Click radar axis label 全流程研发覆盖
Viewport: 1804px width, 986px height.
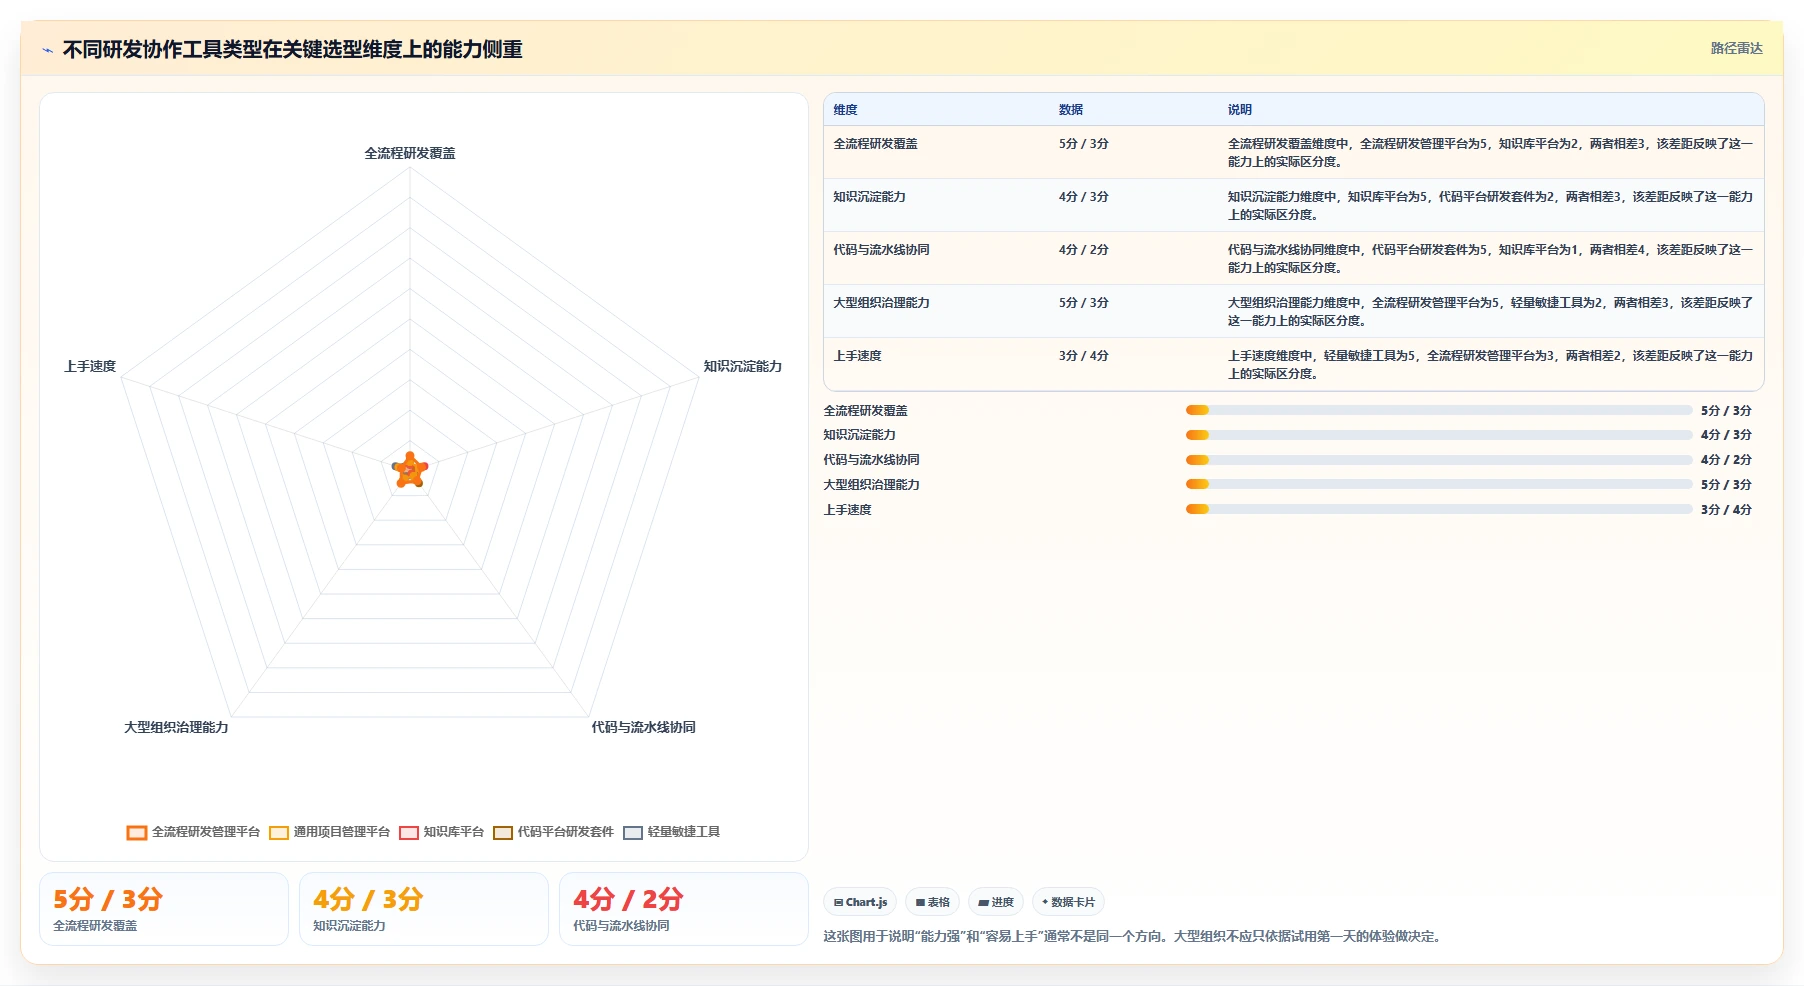pos(410,153)
